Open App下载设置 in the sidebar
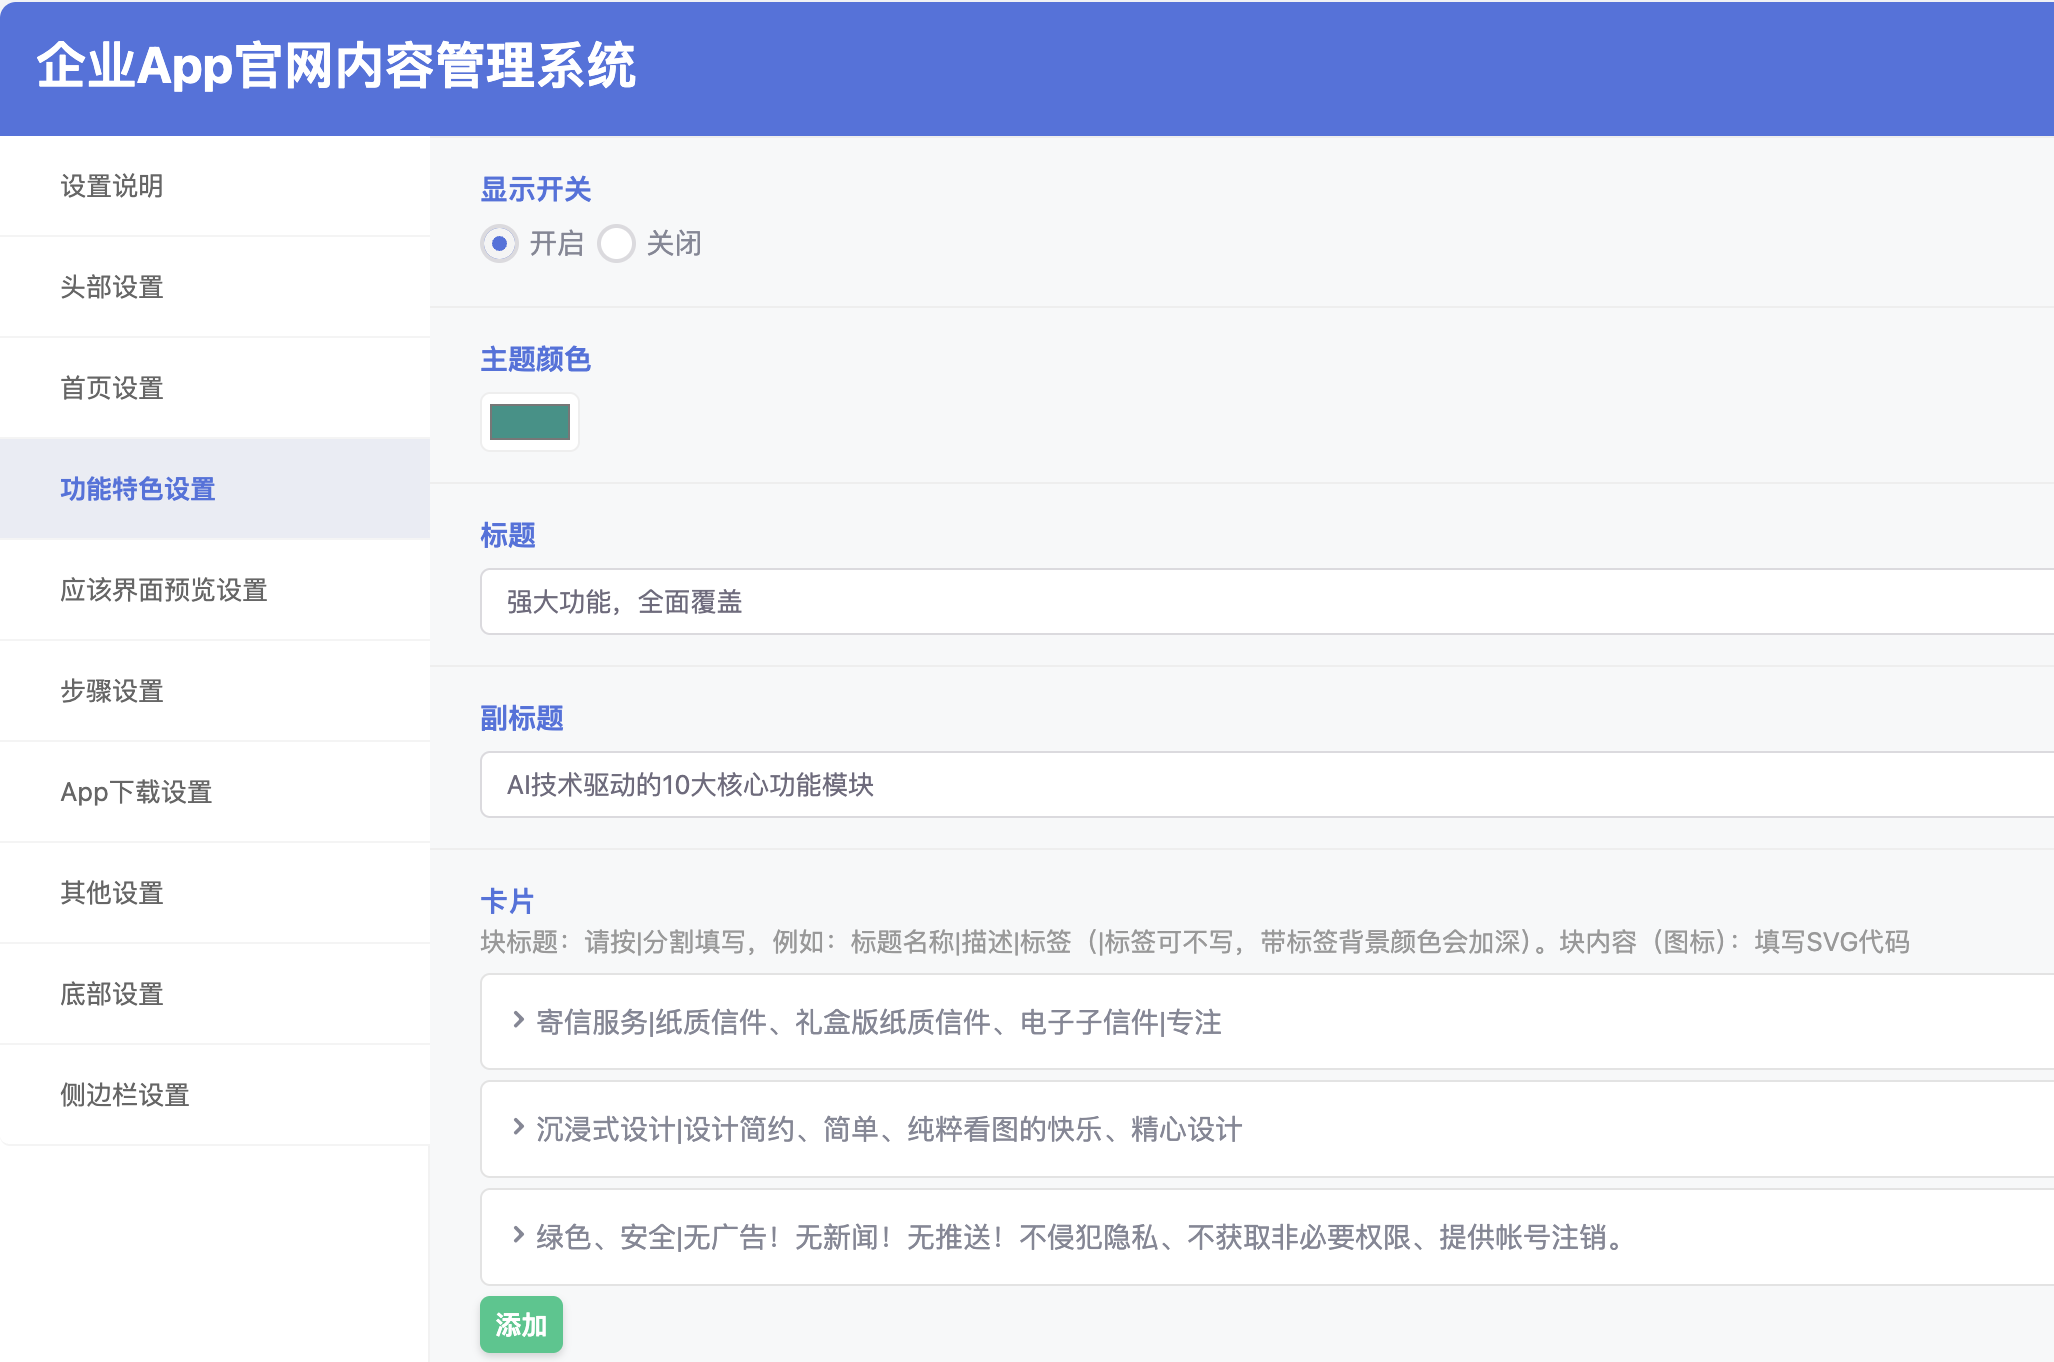Image resolution: width=2054 pixels, height=1362 pixels. click(x=215, y=792)
